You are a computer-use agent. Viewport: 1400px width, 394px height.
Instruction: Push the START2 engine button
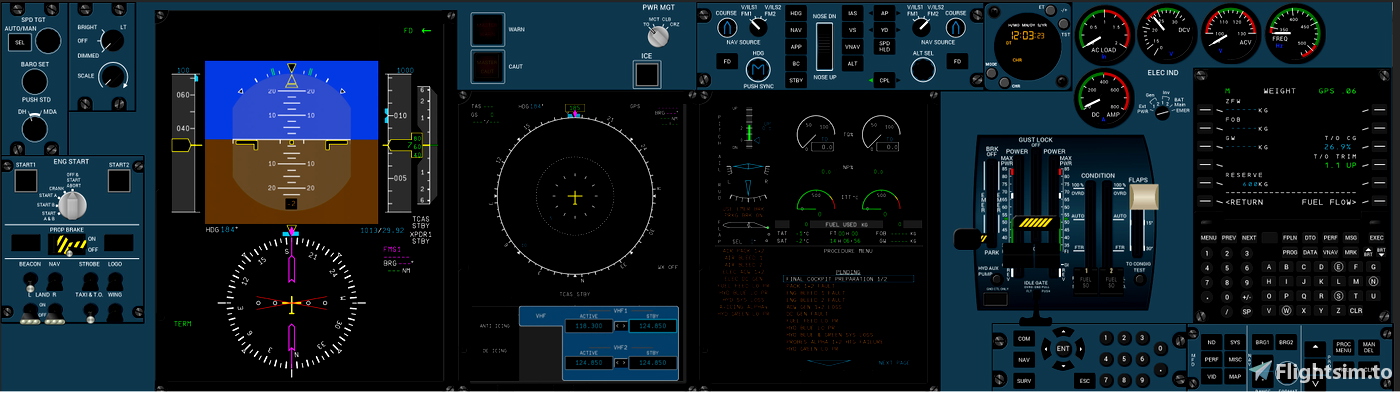[119, 181]
